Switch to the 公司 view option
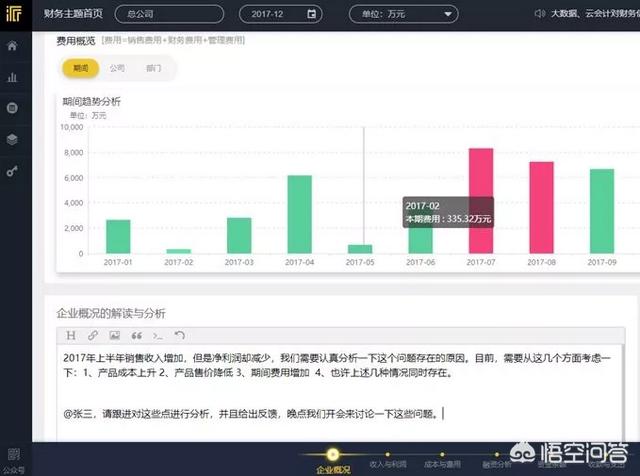This screenshot has height=476, width=640. [x=117, y=68]
